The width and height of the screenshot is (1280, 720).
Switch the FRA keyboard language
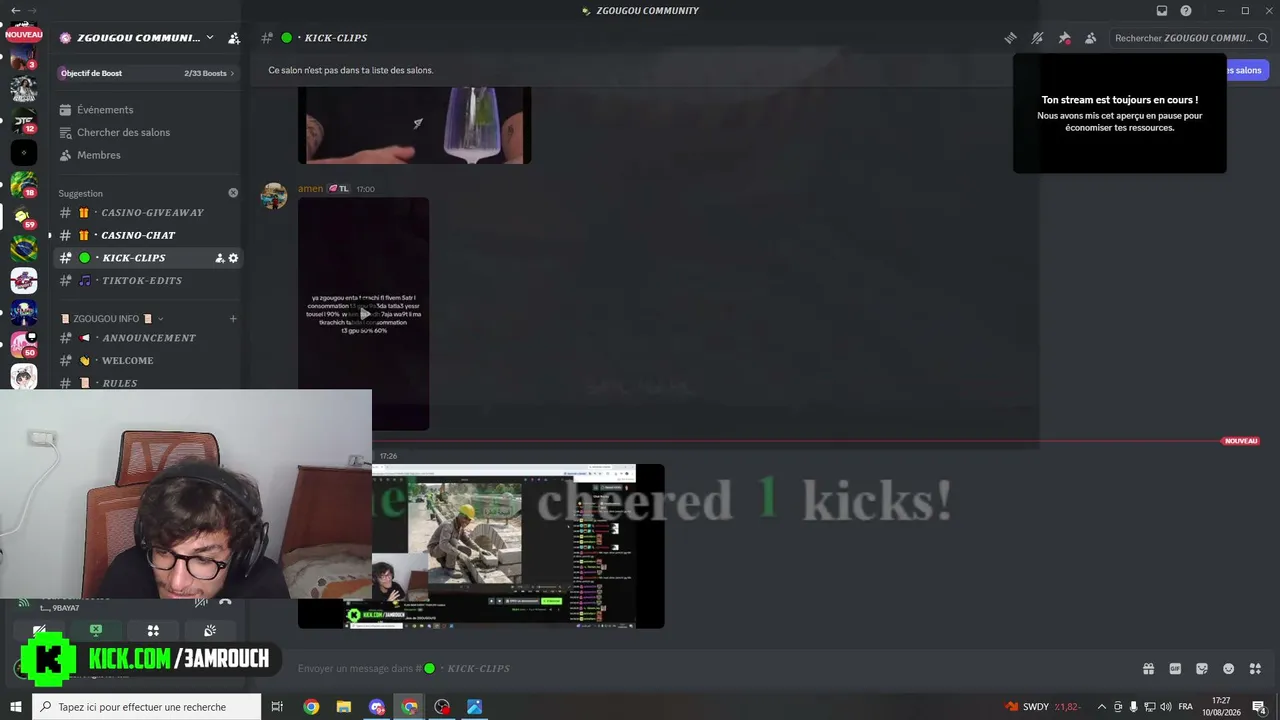(1186, 707)
